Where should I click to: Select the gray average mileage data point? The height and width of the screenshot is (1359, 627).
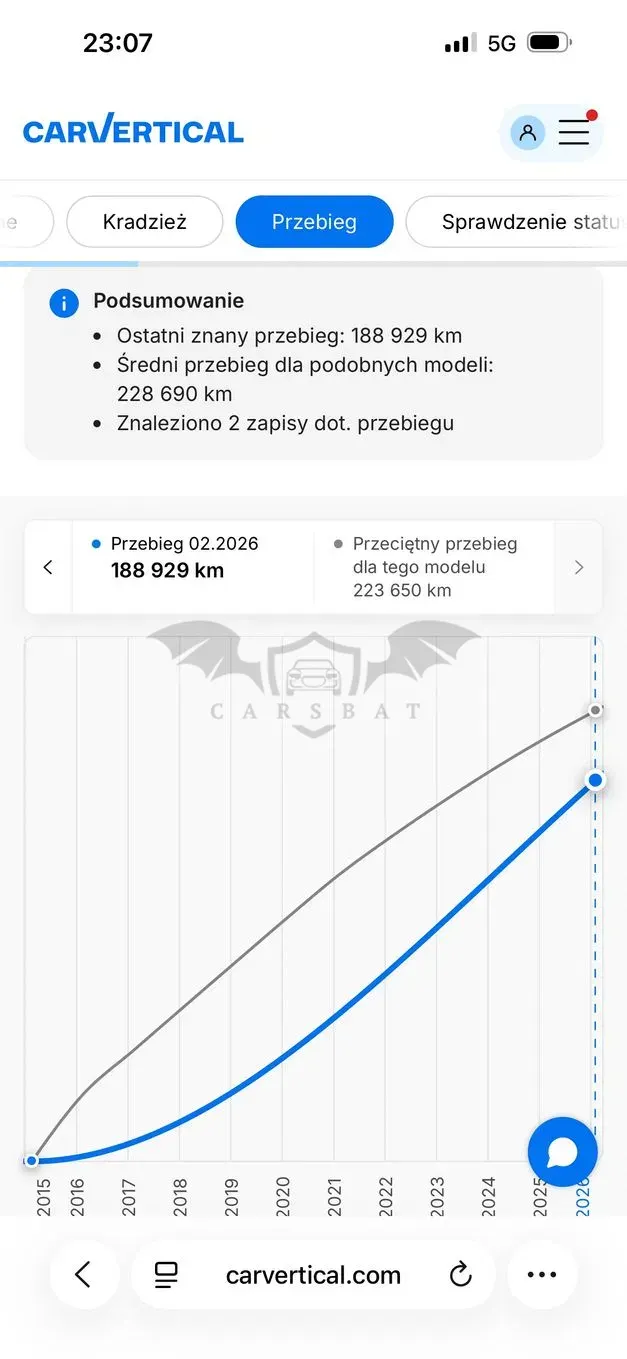coord(596,710)
